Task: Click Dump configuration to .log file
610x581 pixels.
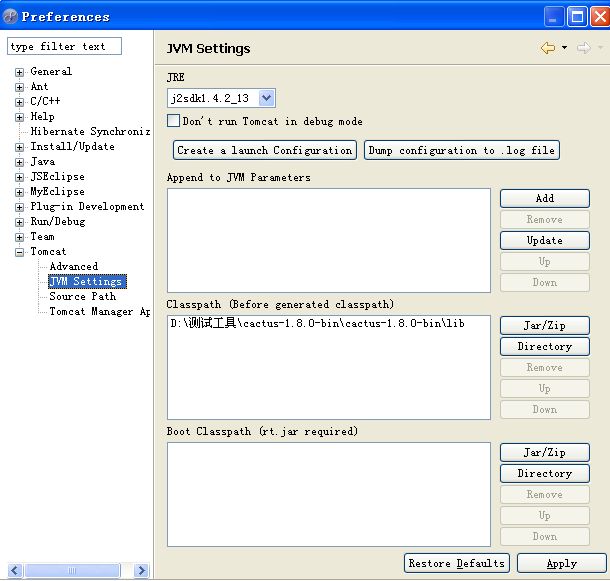Action: (462, 150)
